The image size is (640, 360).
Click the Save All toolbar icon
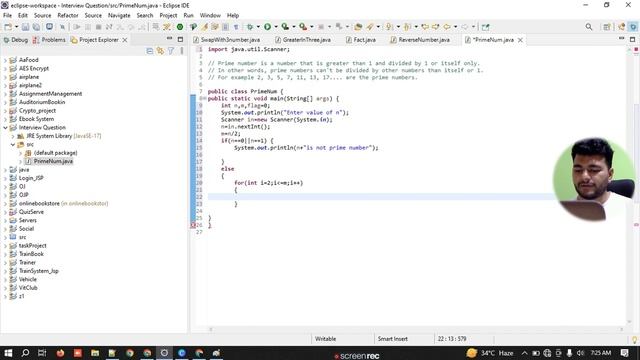36,27
